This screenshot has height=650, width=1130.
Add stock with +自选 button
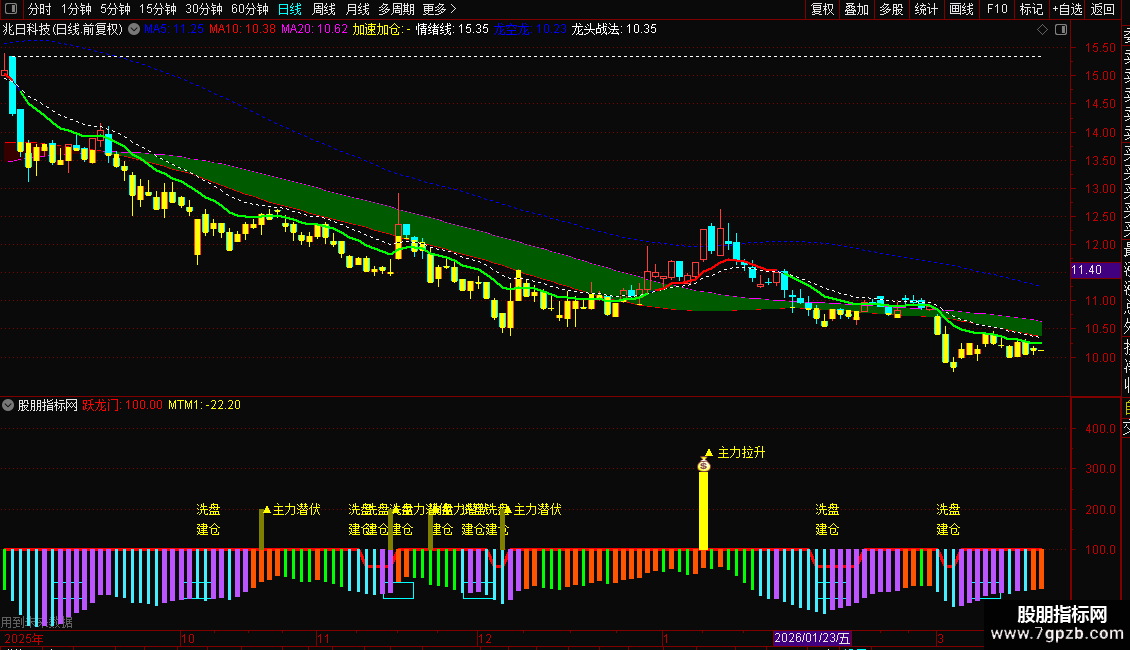[x=1067, y=9]
